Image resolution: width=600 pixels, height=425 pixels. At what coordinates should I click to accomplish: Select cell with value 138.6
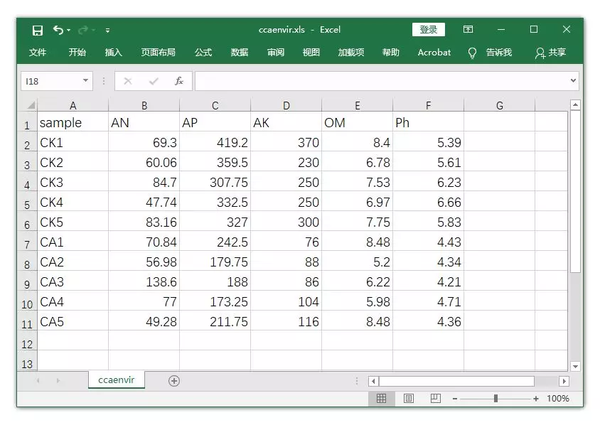(144, 282)
